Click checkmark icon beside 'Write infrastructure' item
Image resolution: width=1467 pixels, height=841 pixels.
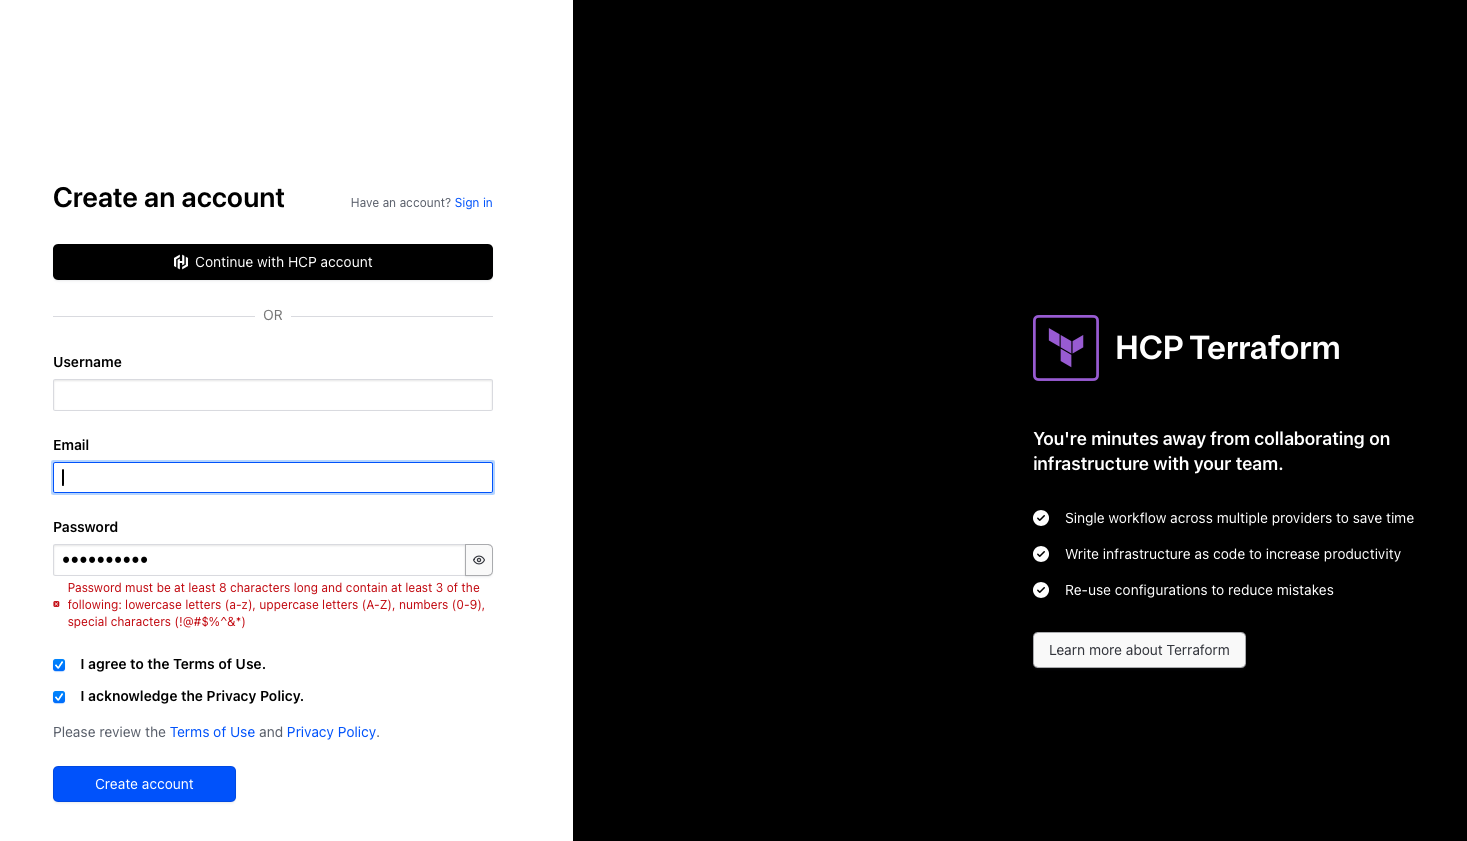tap(1041, 554)
